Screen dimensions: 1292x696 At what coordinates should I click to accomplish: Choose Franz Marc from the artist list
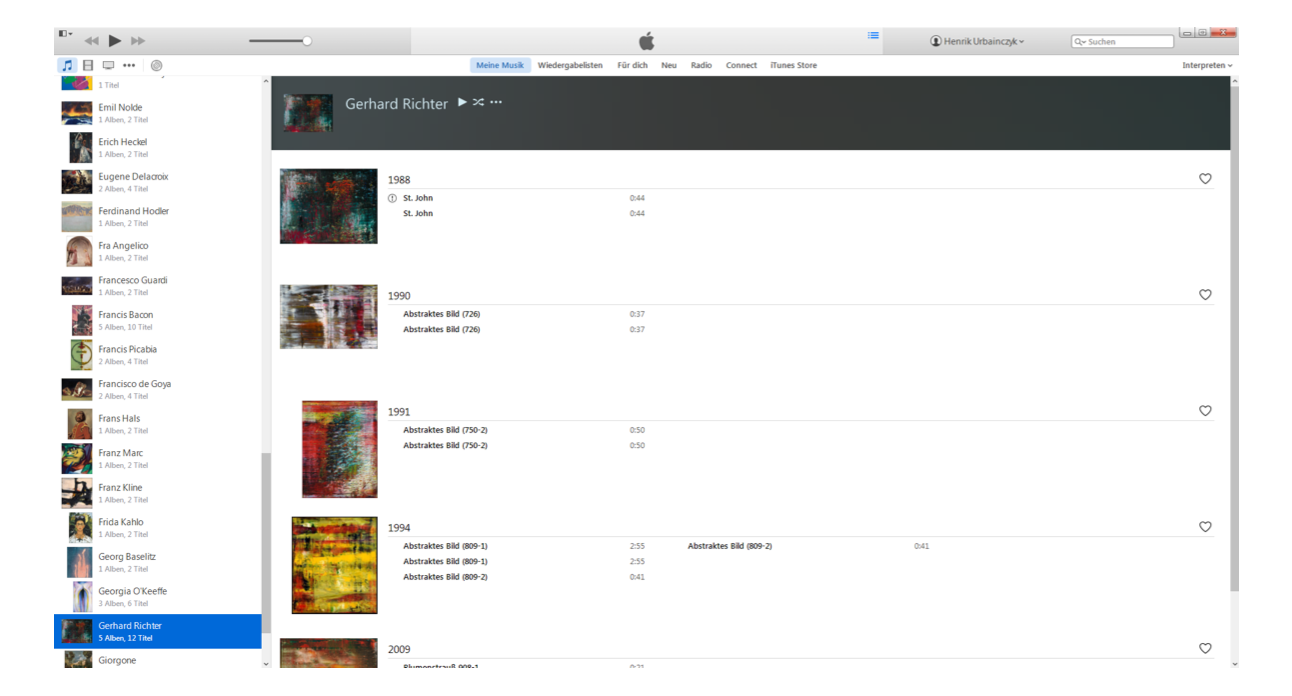[158, 458]
